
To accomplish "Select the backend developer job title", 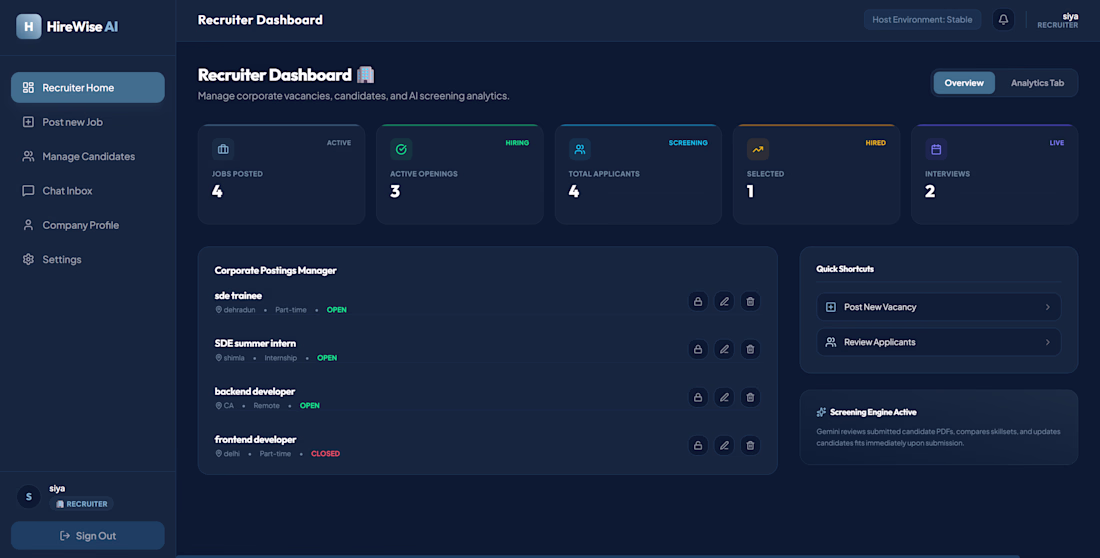I will [x=255, y=391].
